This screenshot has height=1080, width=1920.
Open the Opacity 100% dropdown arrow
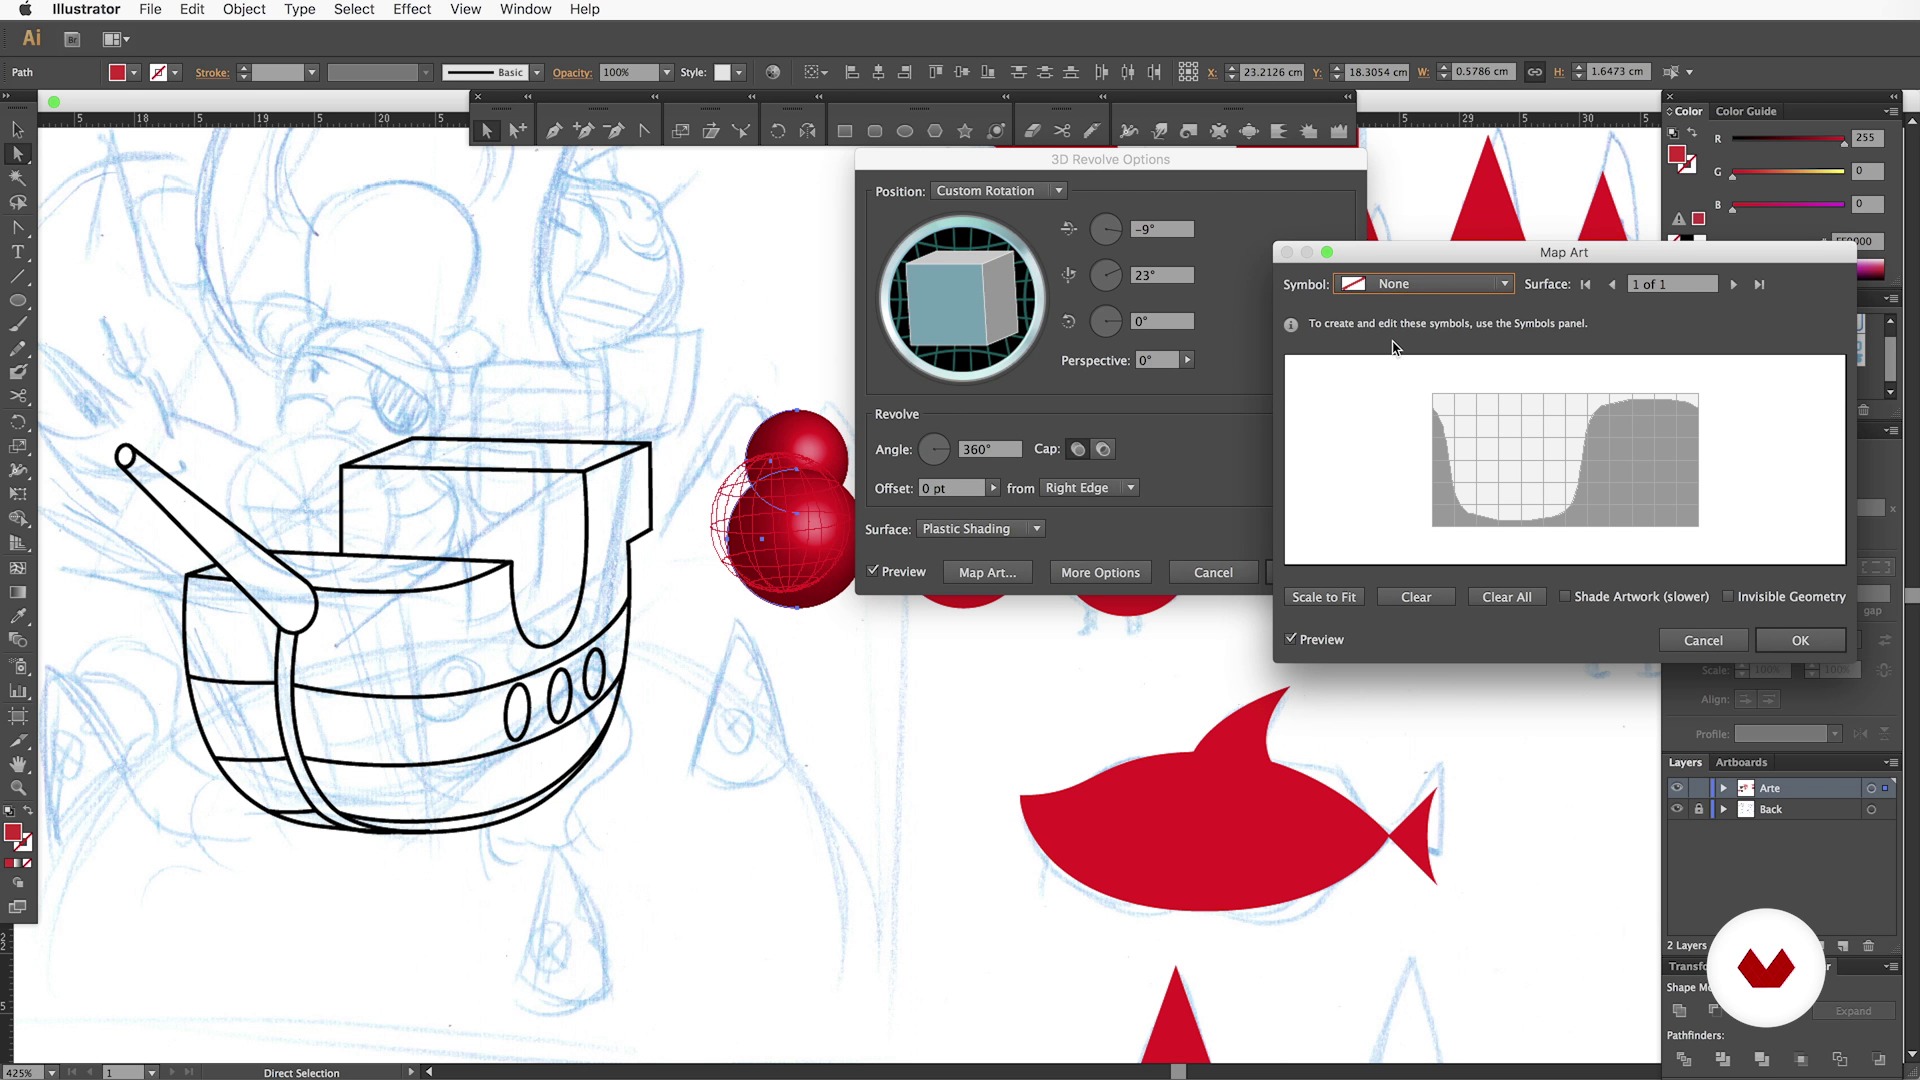click(x=667, y=72)
